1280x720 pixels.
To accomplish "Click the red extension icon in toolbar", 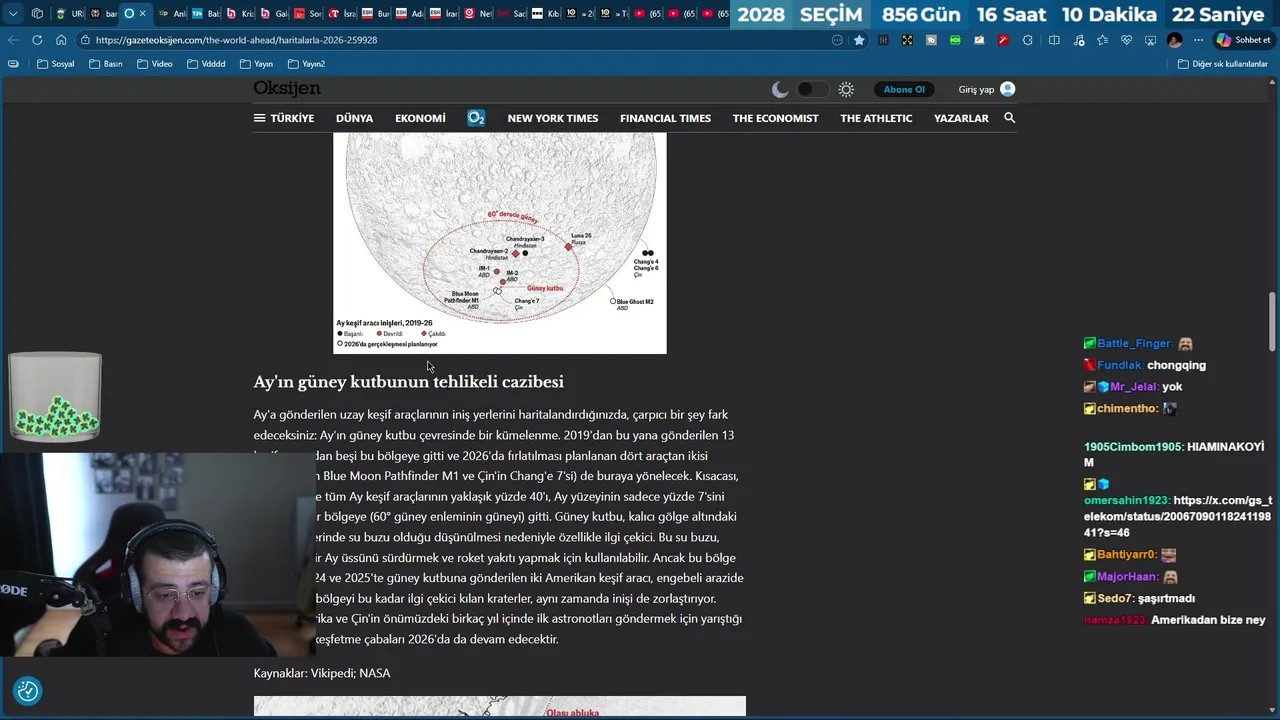I will point(1003,40).
